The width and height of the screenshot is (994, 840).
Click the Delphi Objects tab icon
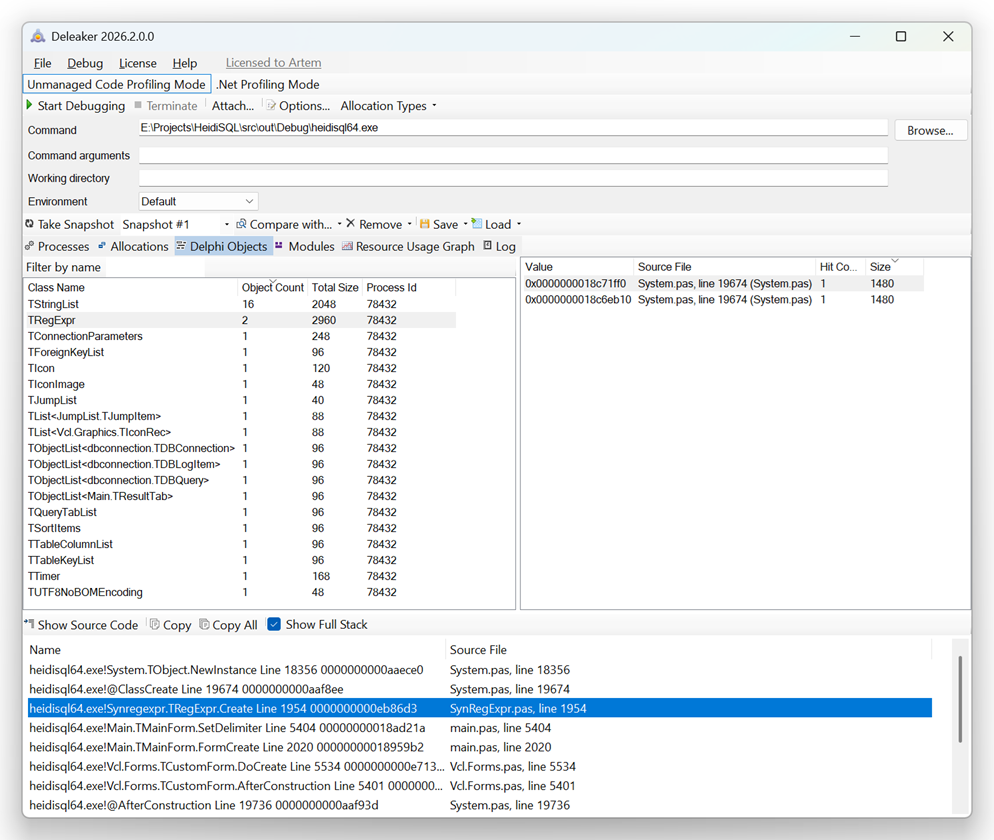click(x=181, y=246)
